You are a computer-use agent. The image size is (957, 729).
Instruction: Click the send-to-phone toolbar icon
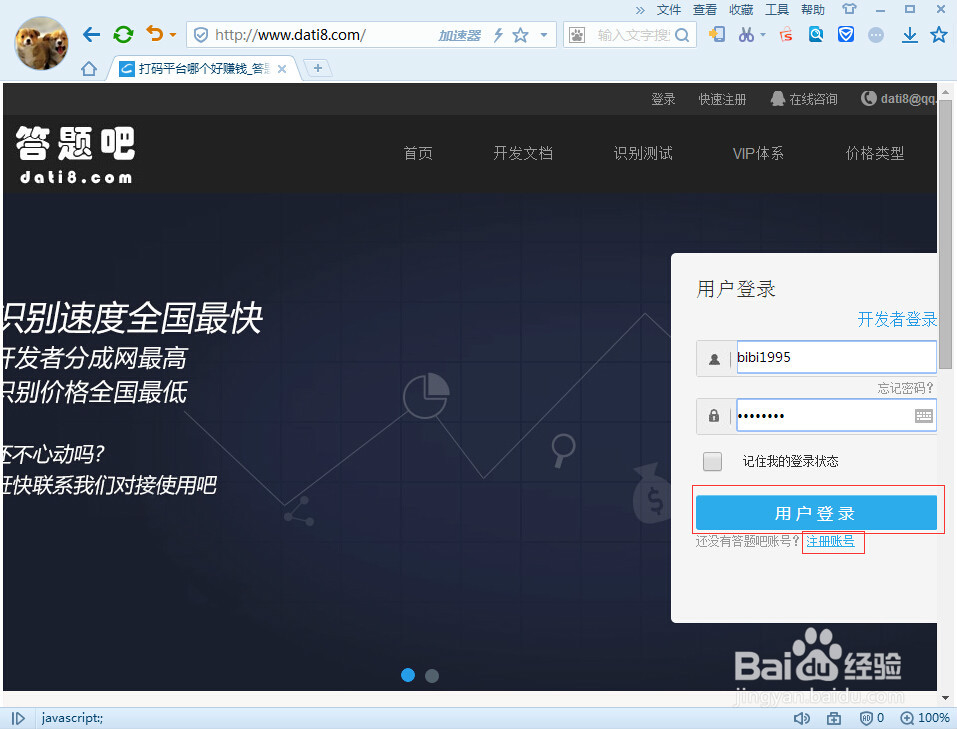(718, 34)
